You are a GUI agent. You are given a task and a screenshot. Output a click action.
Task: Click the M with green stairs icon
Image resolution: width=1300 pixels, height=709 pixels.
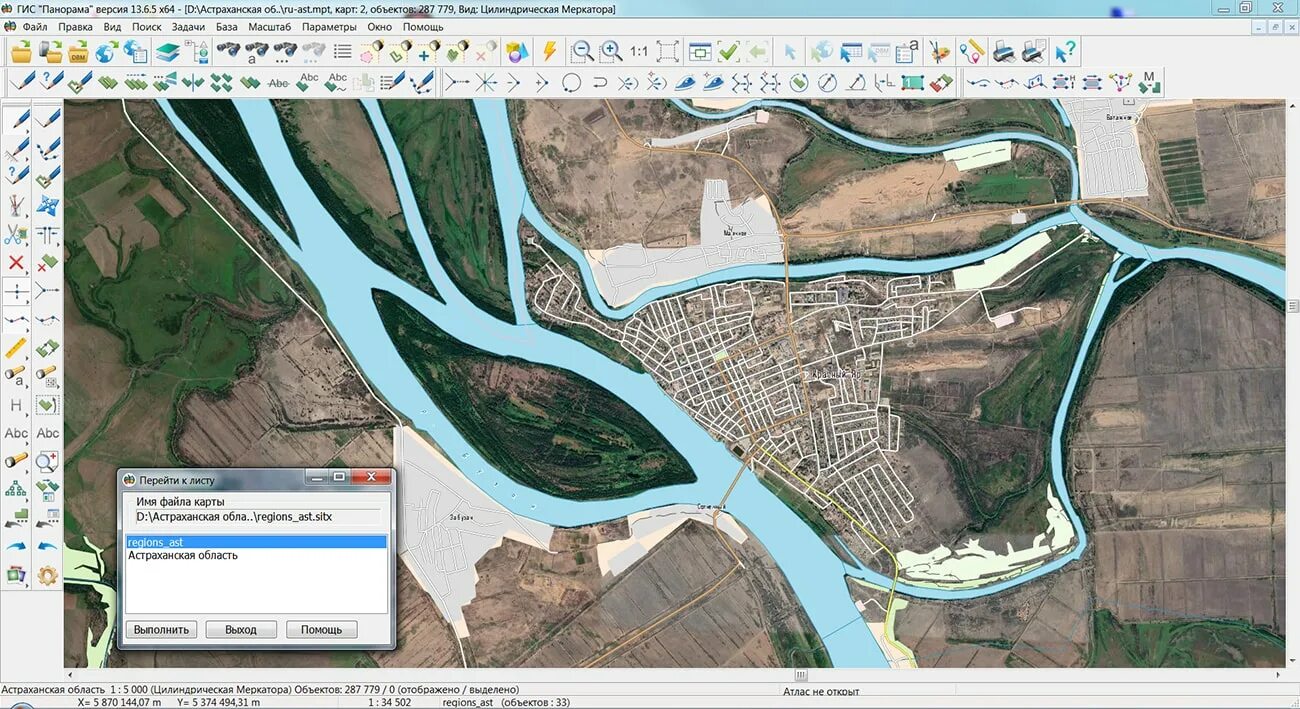pyautogui.click(x=1149, y=82)
